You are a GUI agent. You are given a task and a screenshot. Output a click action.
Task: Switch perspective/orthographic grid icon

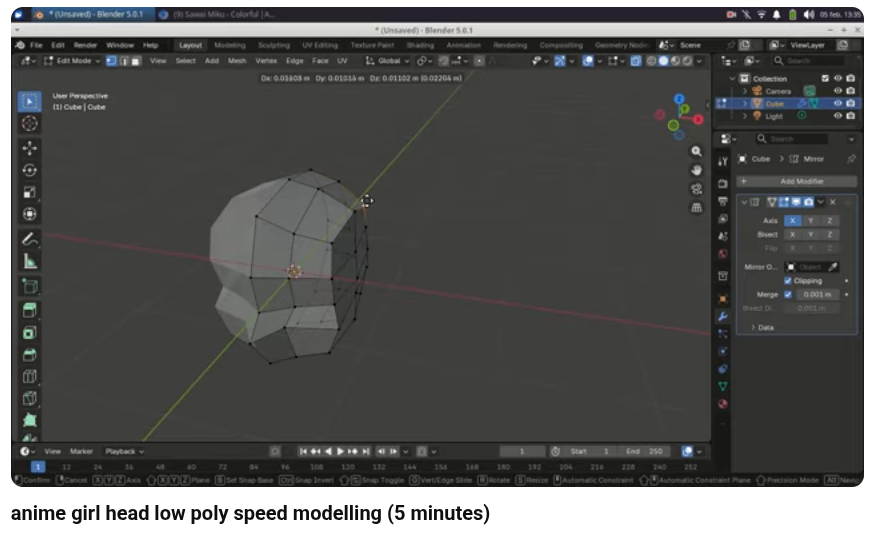coord(696,208)
